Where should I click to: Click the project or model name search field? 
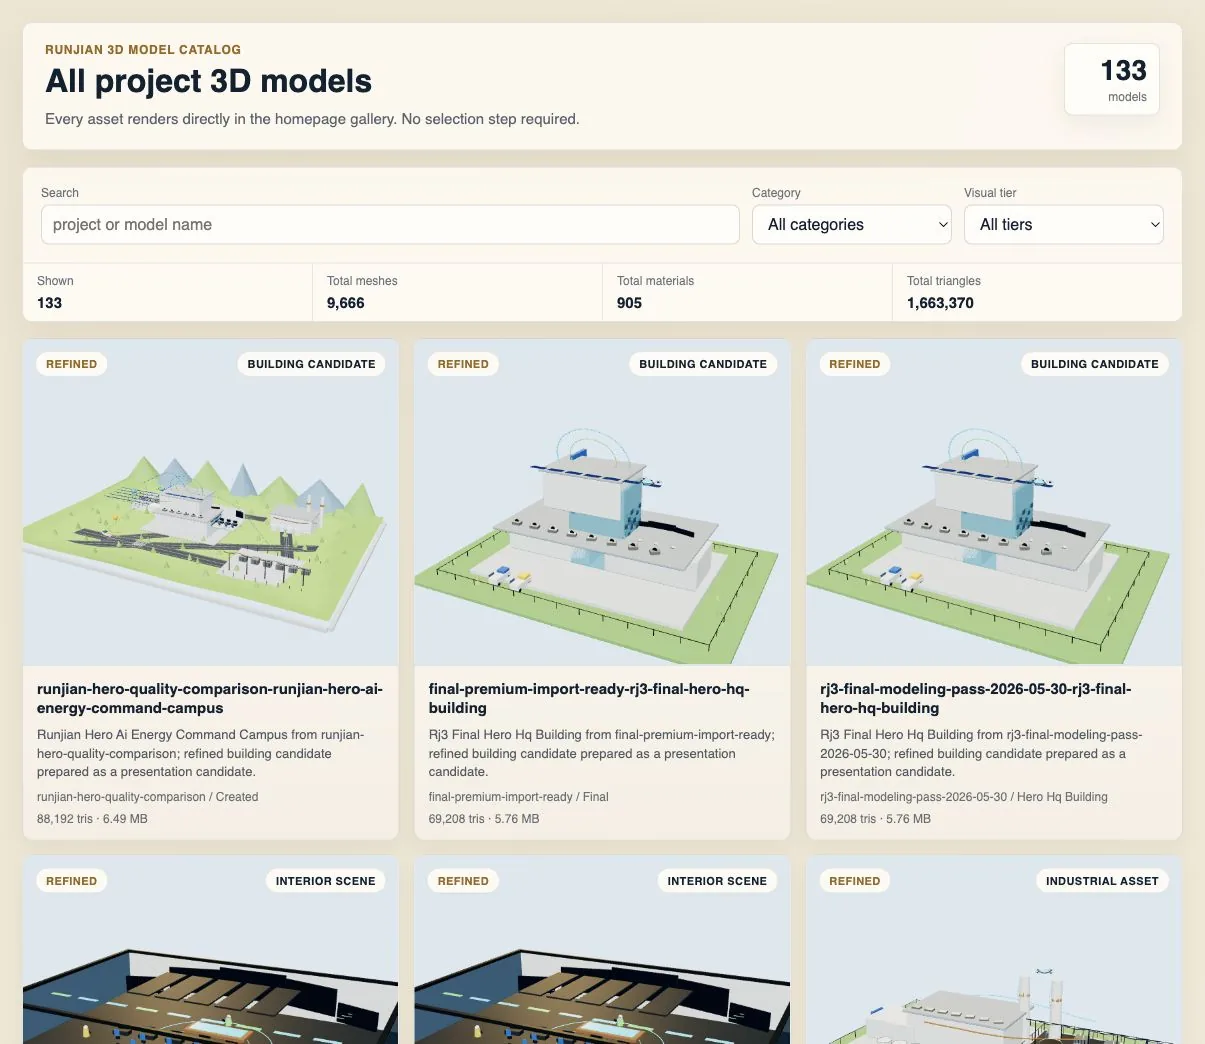(x=390, y=225)
